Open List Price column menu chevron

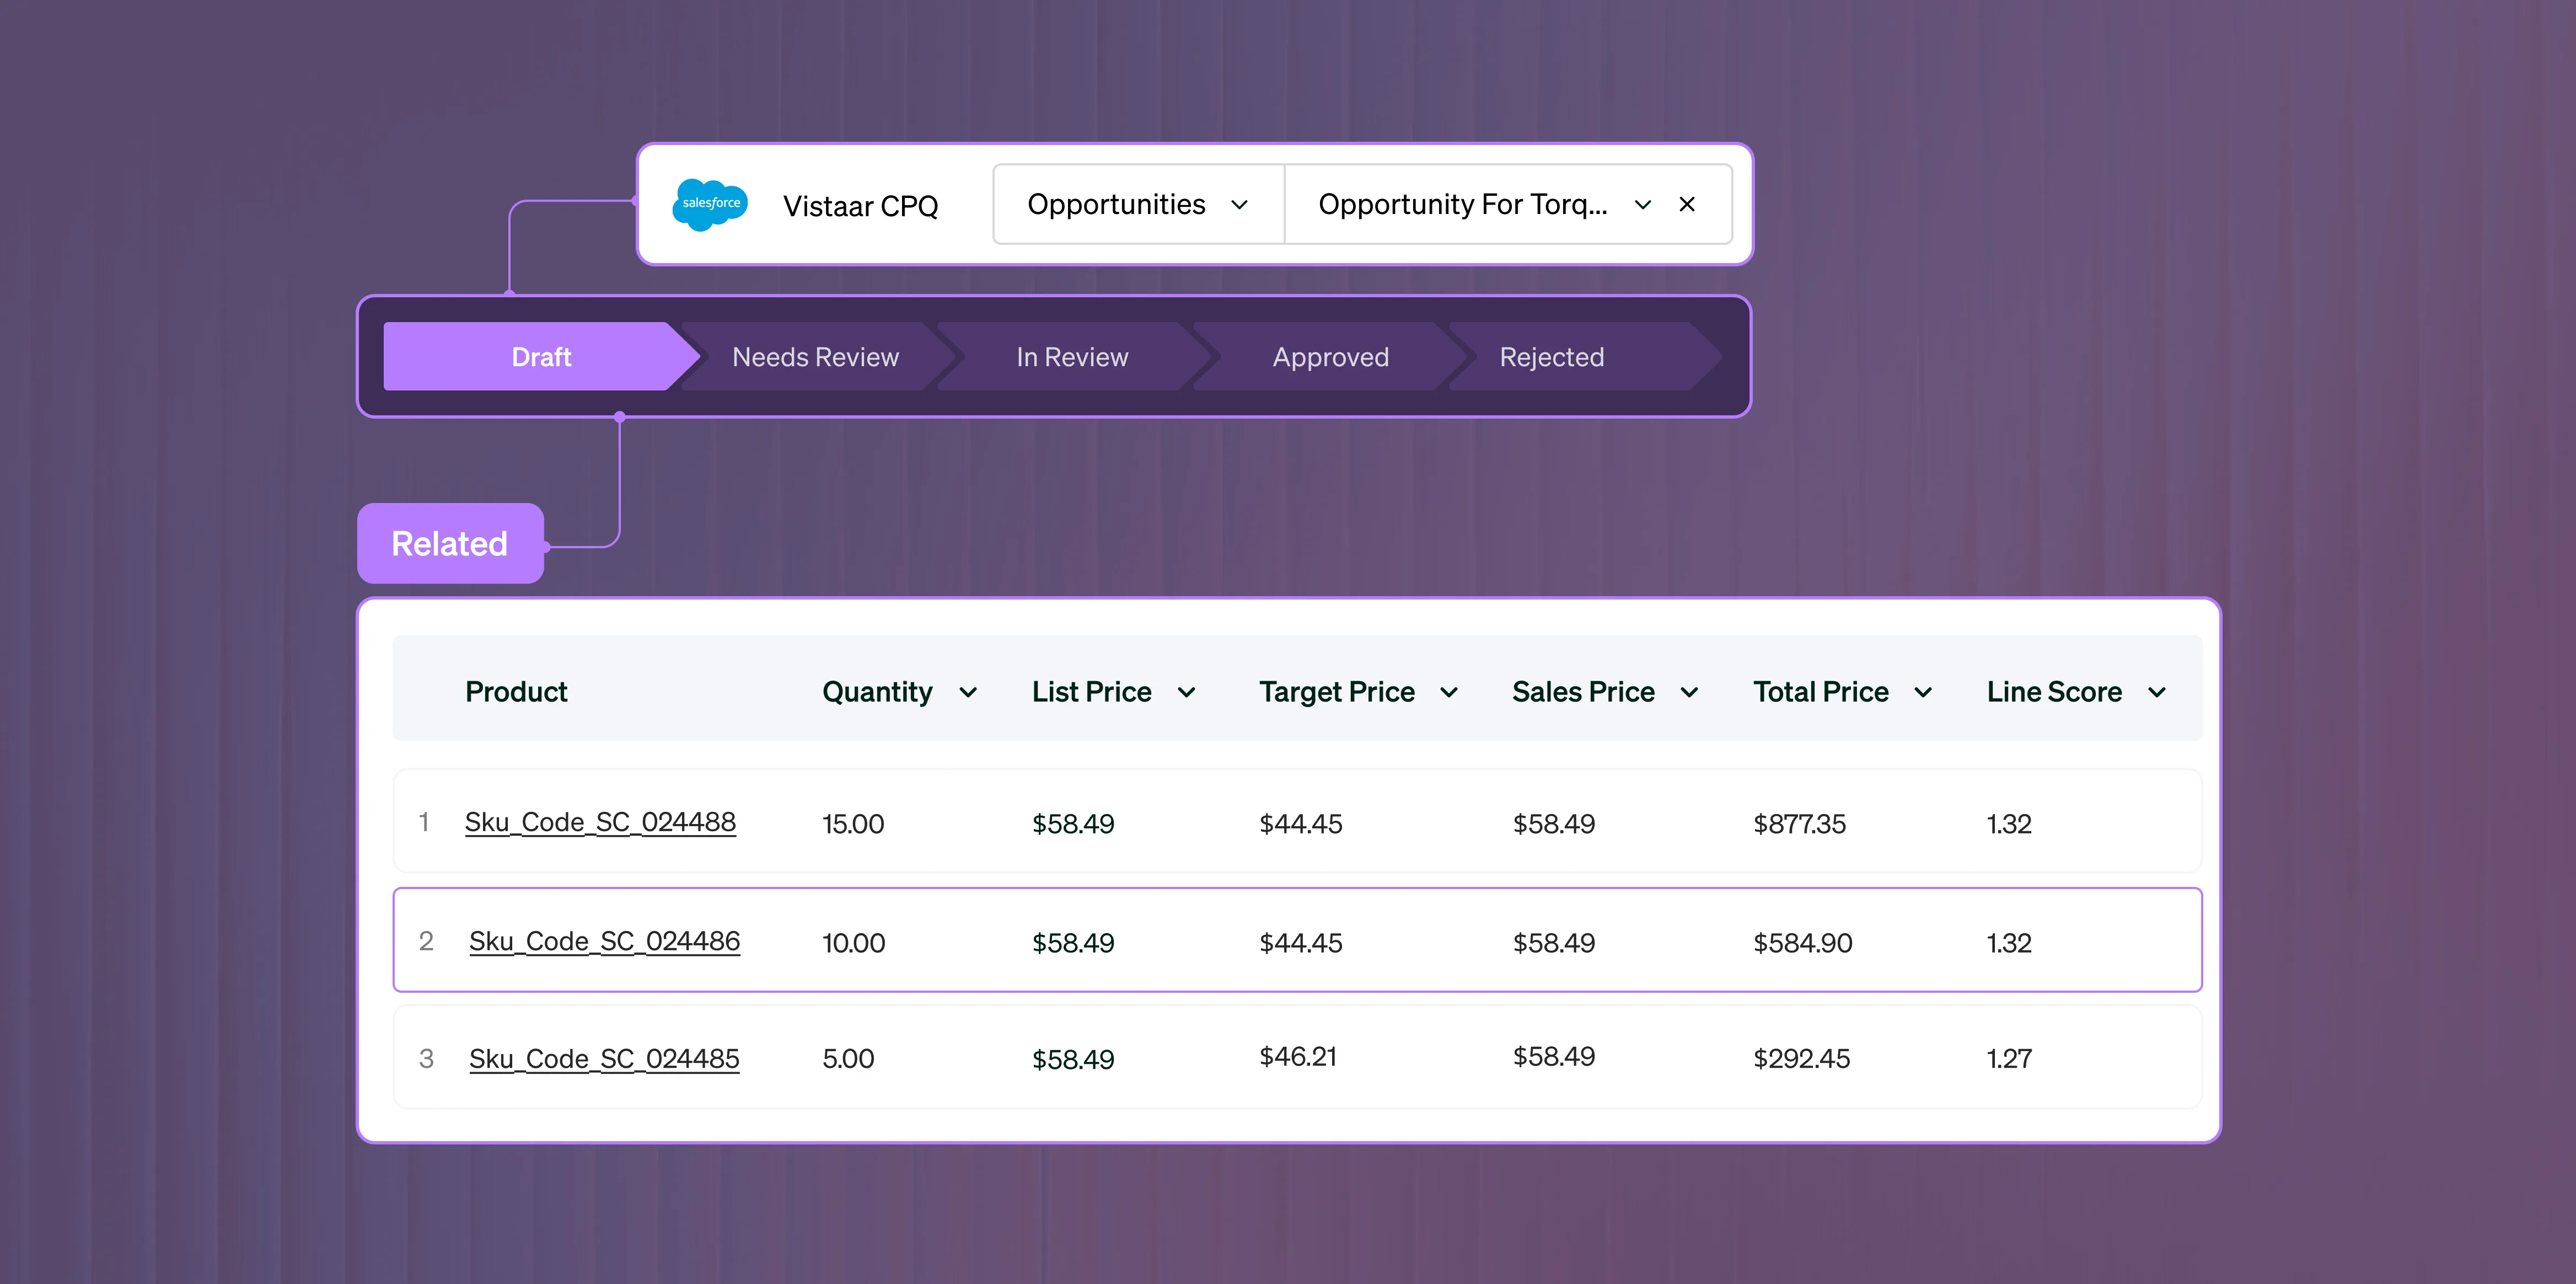click(x=1187, y=692)
